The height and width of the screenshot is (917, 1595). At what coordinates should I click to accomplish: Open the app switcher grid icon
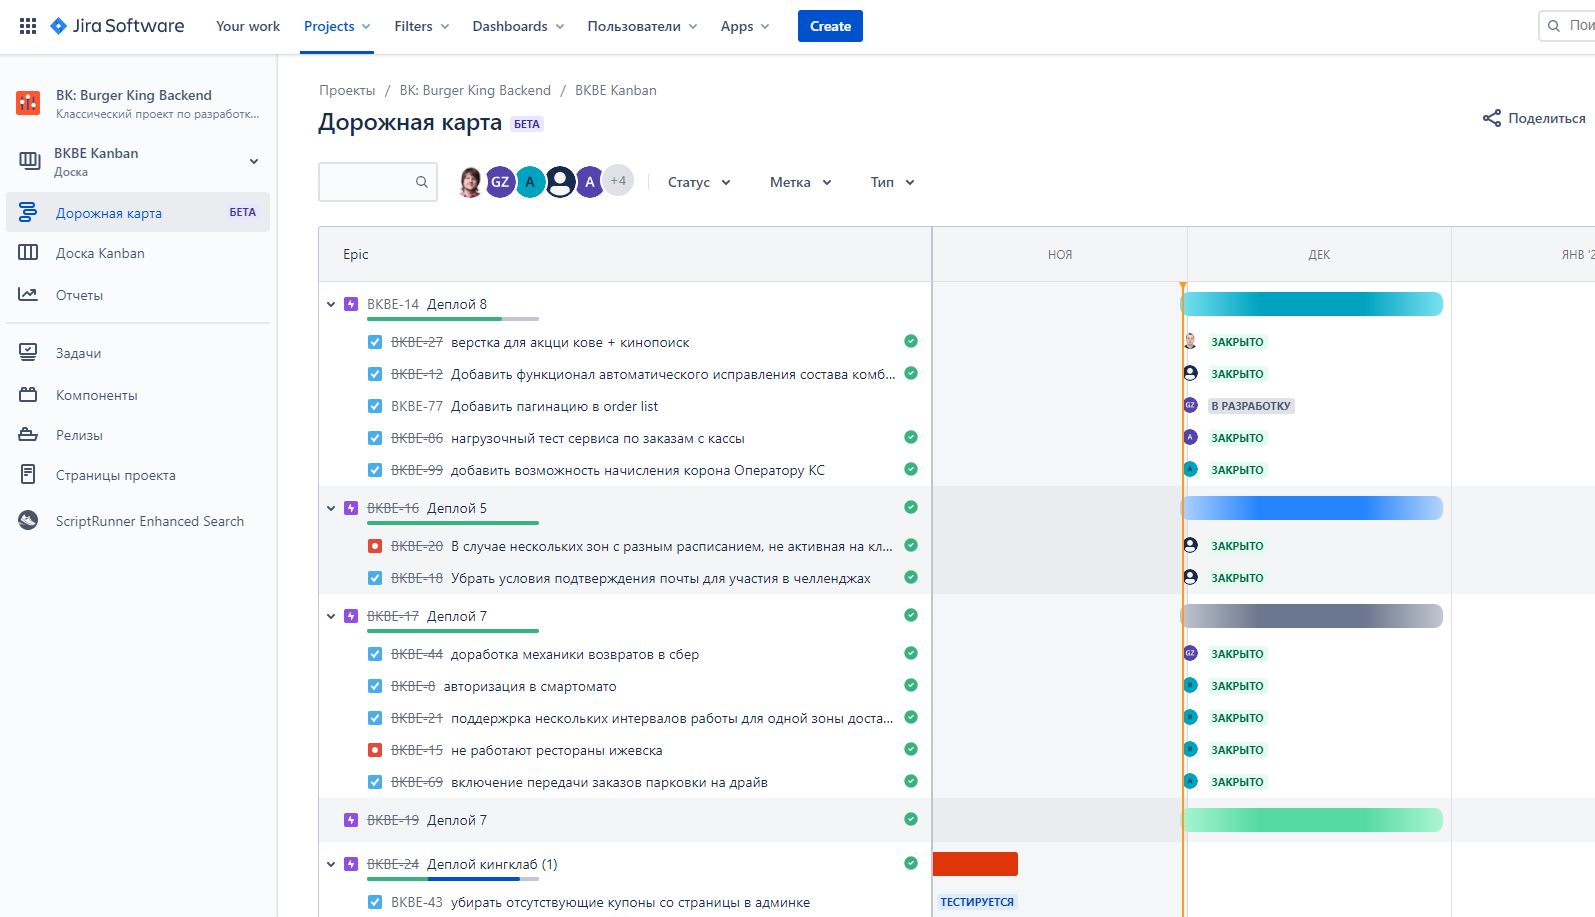coord(28,26)
